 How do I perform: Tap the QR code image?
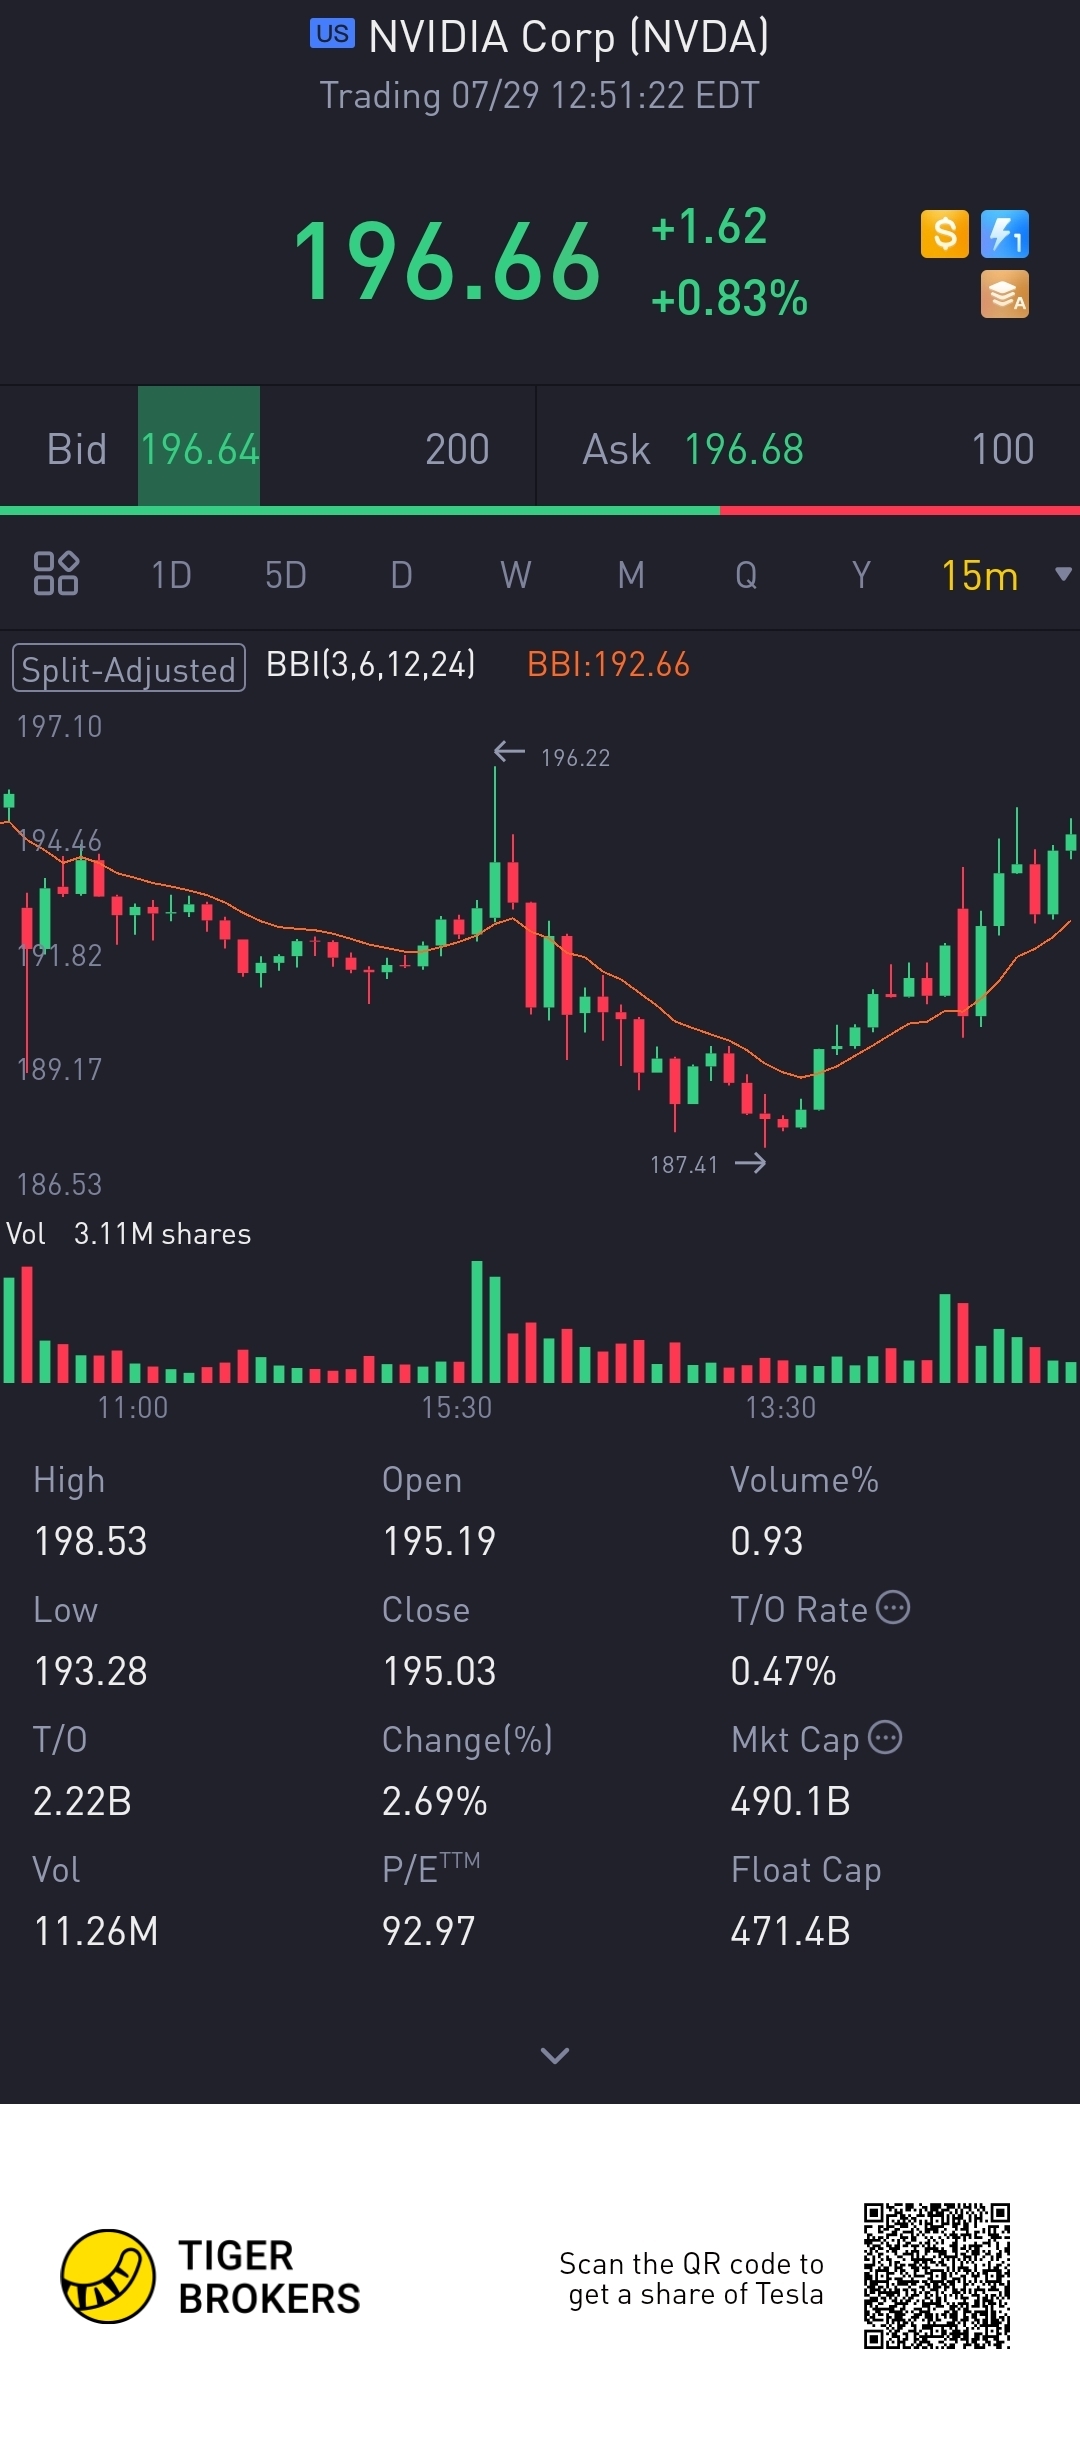pos(937,2275)
